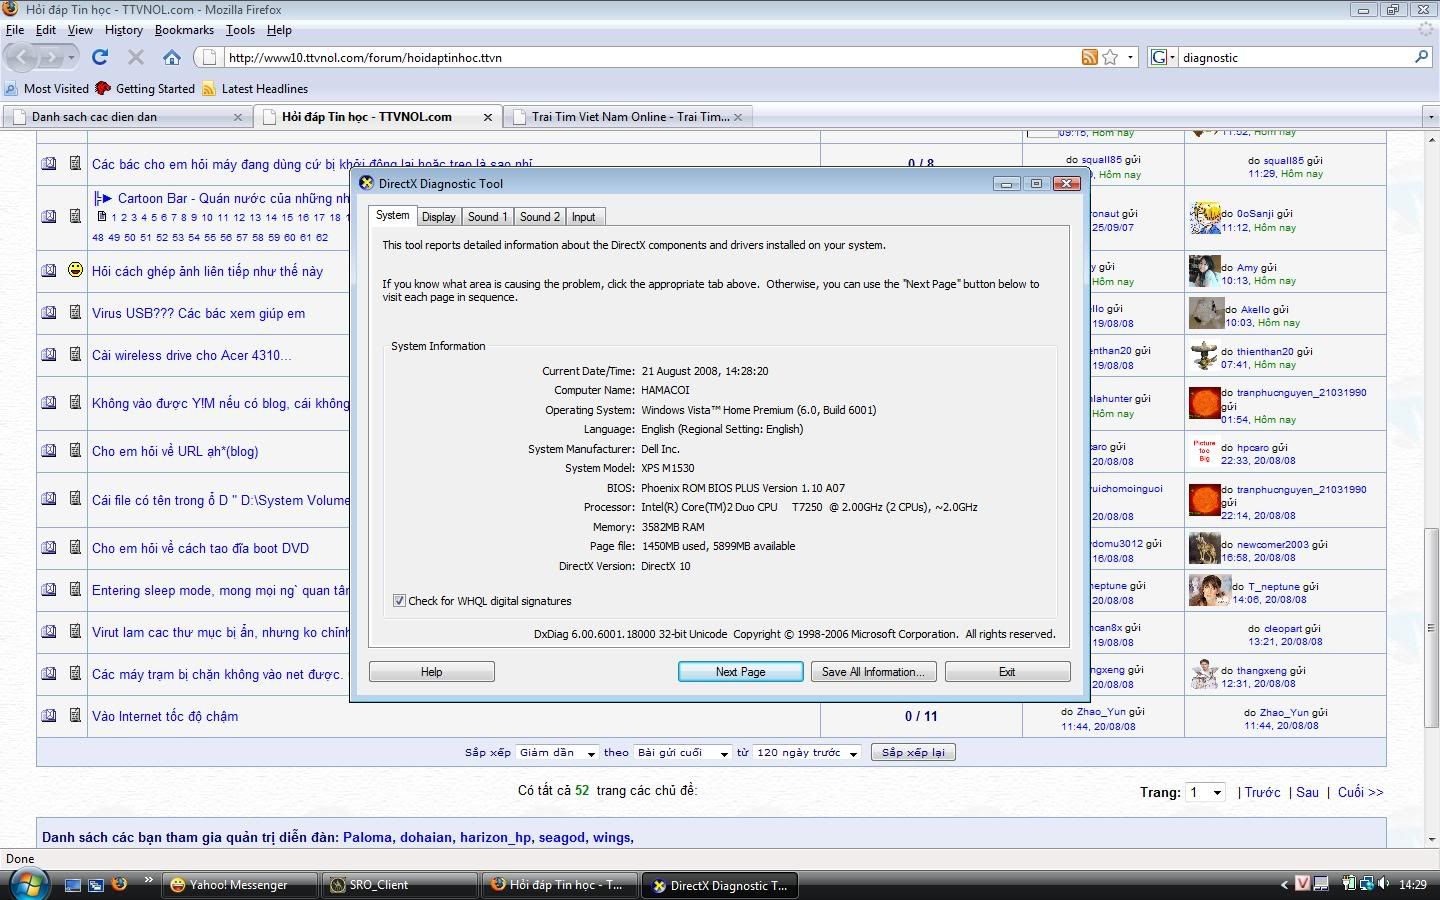The height and width of the screenshot is (900, 1440).
Task: Click the Windows Start orb
Action: (28, 885)
